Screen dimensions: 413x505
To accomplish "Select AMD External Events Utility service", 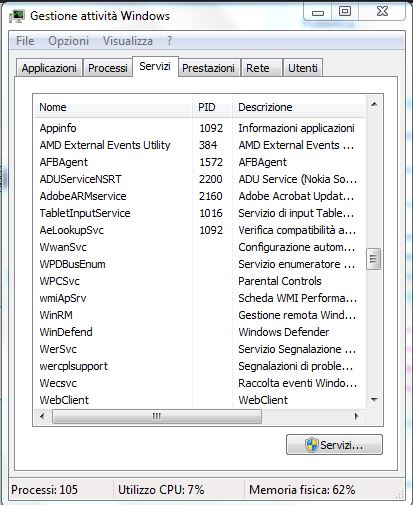I will [x=105, y=145].
